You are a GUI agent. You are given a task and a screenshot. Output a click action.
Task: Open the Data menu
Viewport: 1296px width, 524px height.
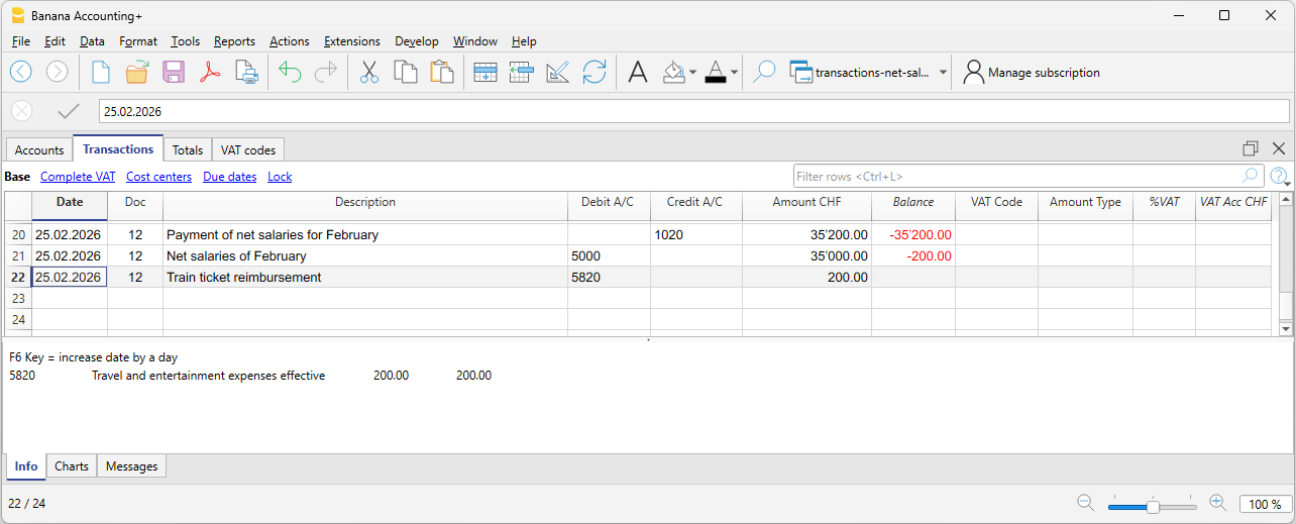(x=92, y=41)
